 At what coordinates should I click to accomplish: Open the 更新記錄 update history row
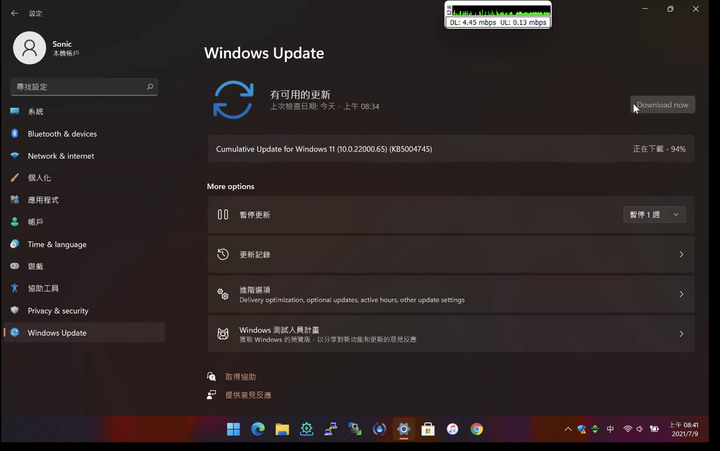(x=451, y=254)
